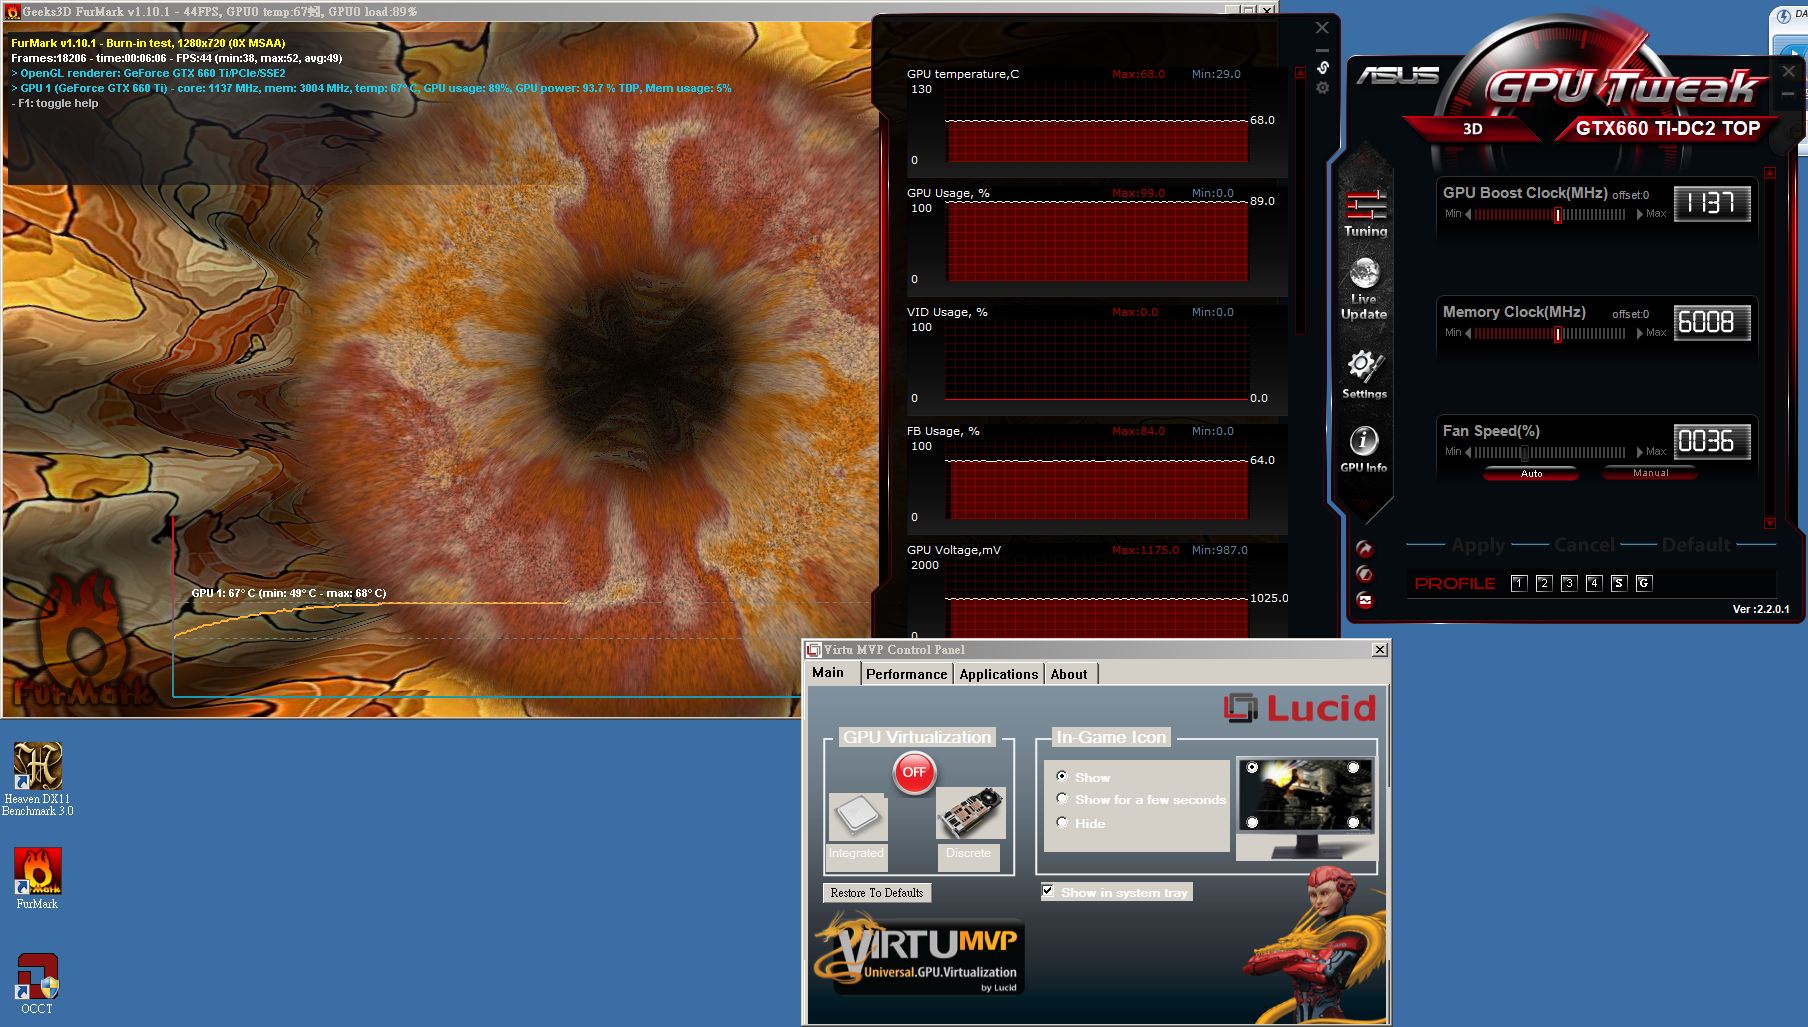
Task: Open Tuning panel in GPU Tweak sidebar
Action: point(1365,213)
